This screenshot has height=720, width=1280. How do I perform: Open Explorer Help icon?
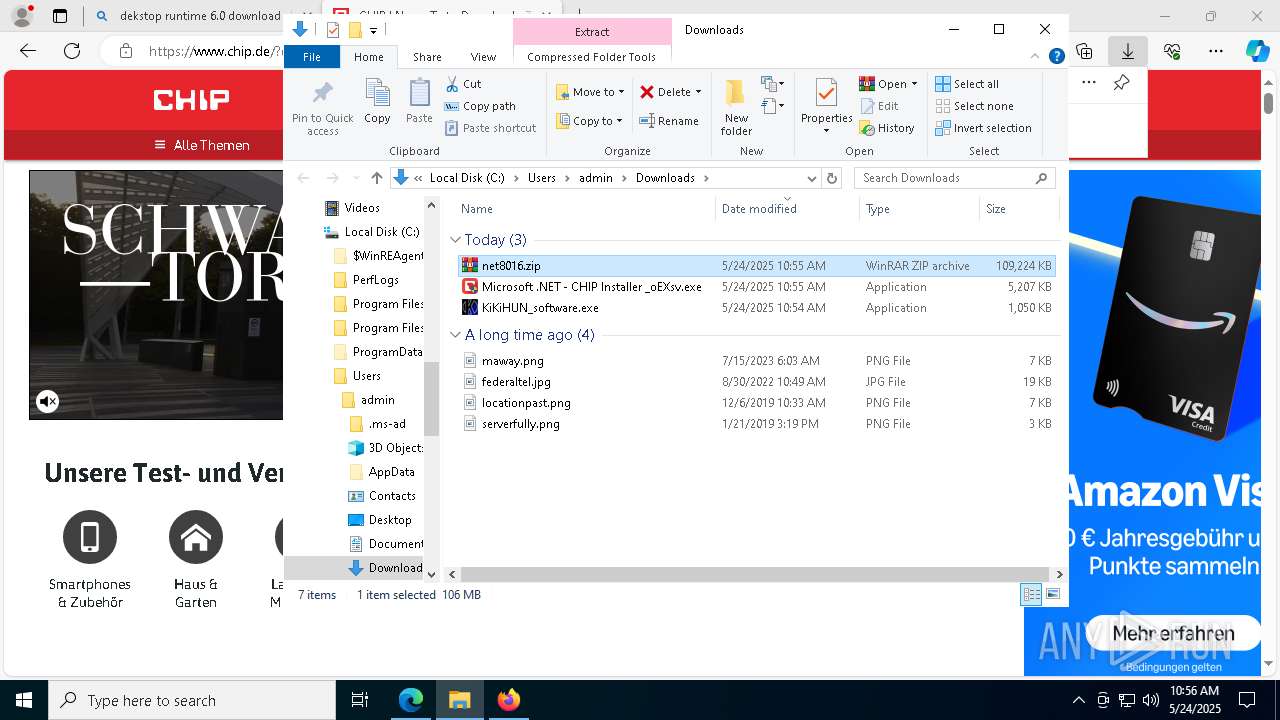1056,57
